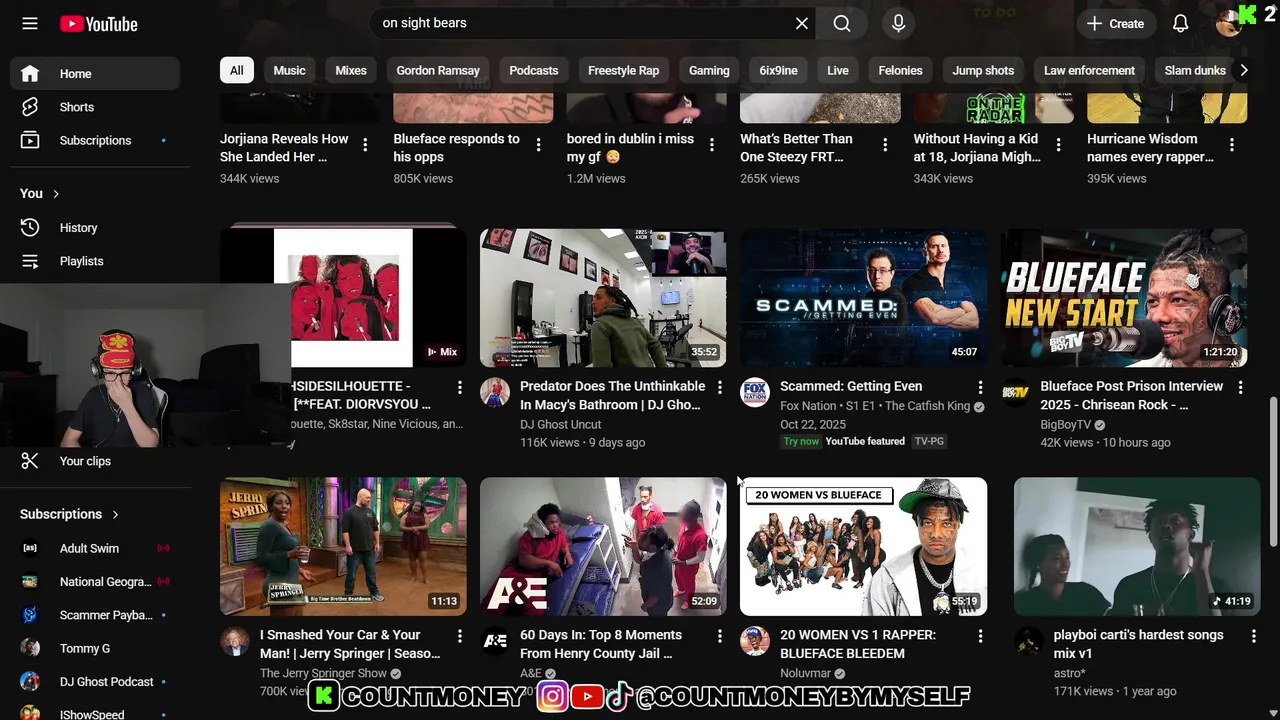Open Adult Swim channel subscription
1280x720 pixels.
(x=95, y=548)
